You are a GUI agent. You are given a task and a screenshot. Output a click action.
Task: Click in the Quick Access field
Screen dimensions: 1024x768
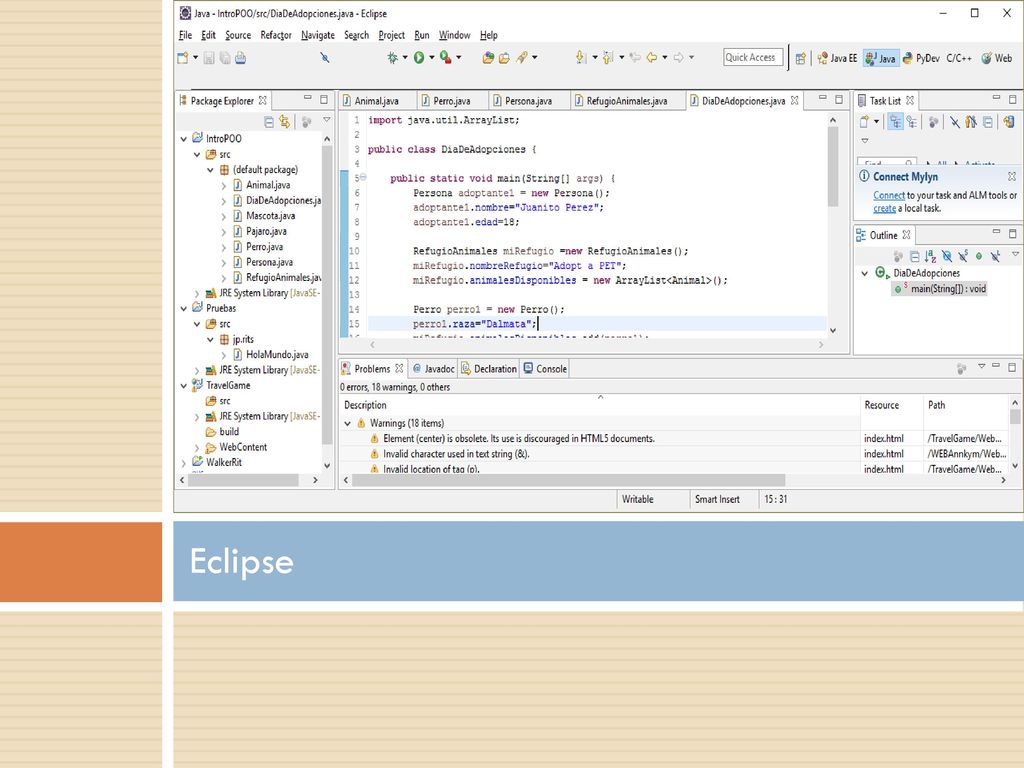(752, 57)
